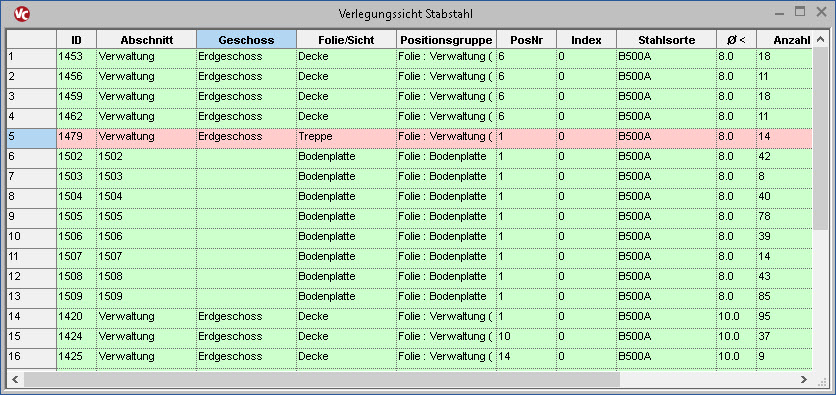
Task: Select ID cell 1502
Action: tap(77, 158)
